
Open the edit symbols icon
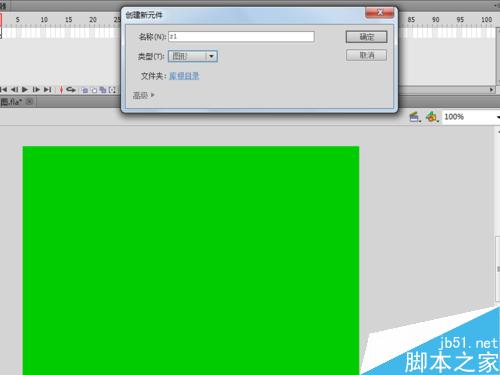tap(432, 117)
